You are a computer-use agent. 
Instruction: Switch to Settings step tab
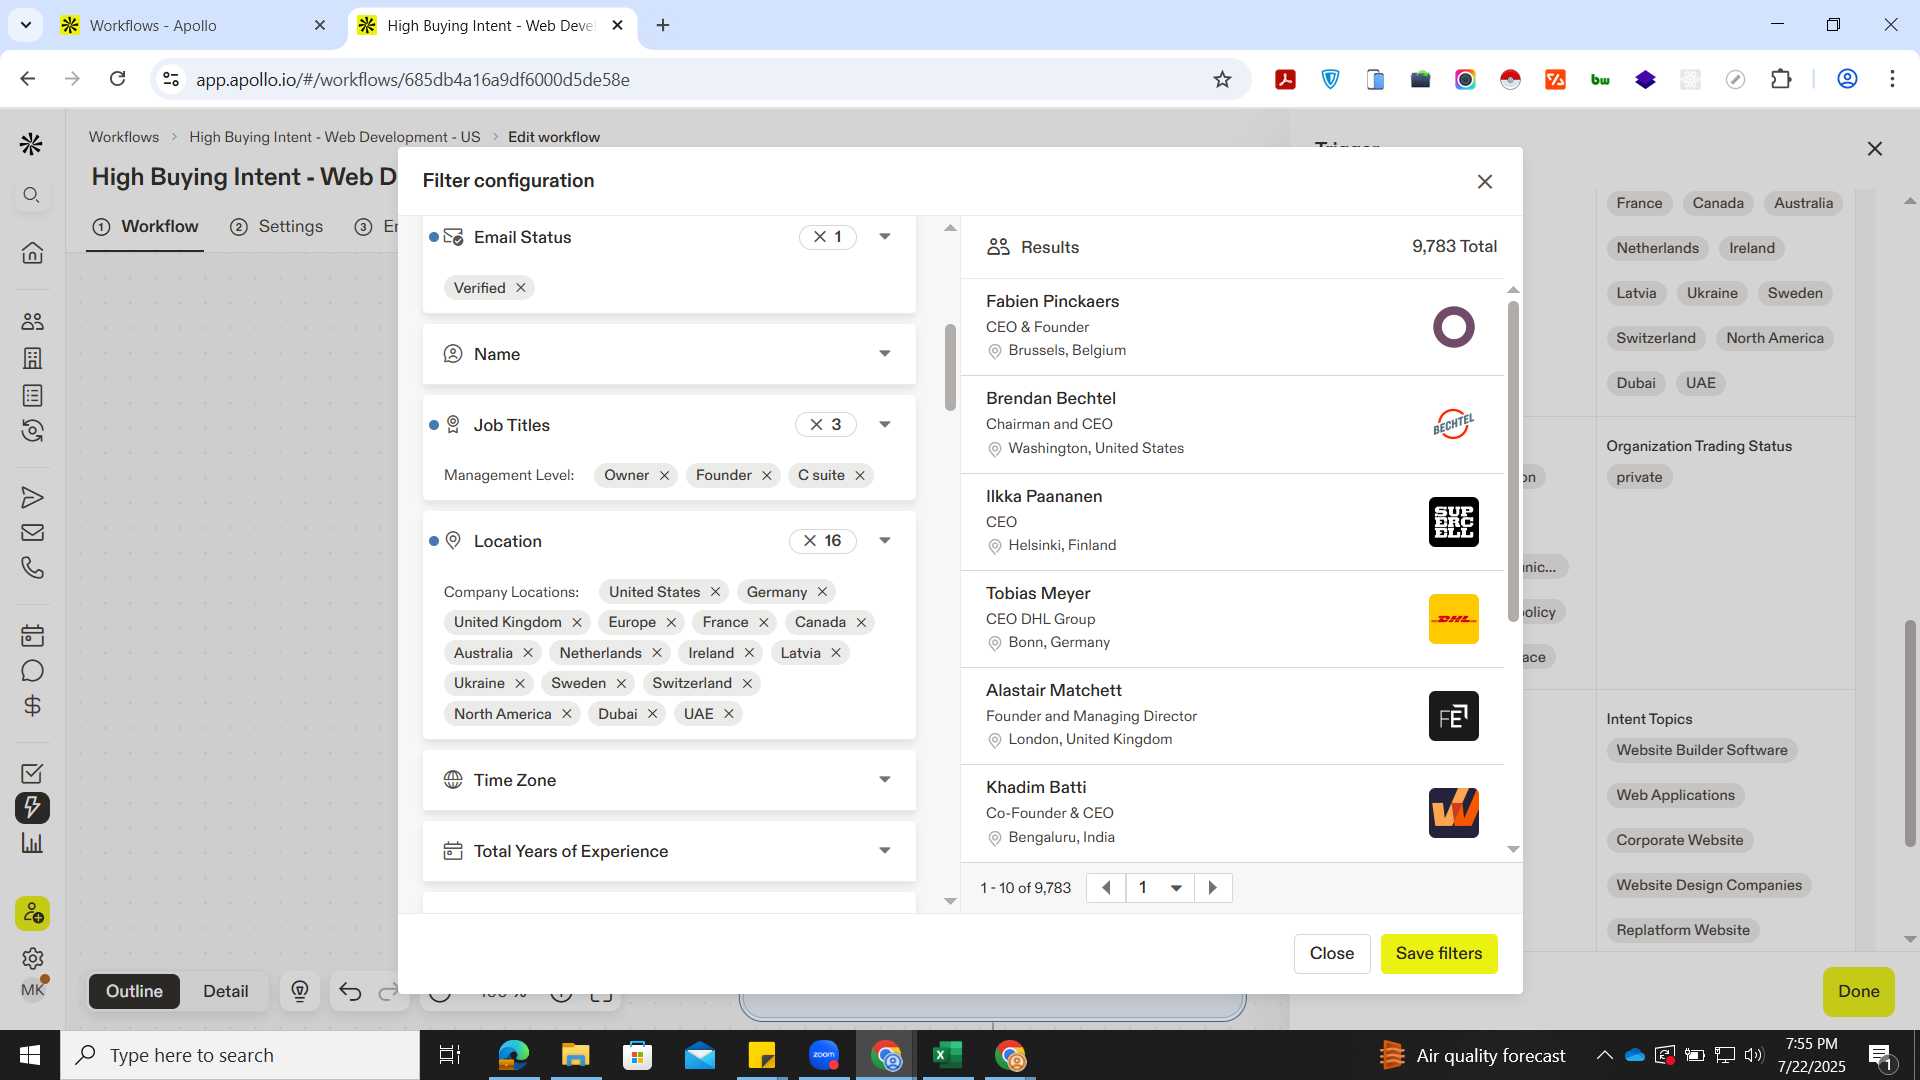pyautogui.click(x=277, y=227)
